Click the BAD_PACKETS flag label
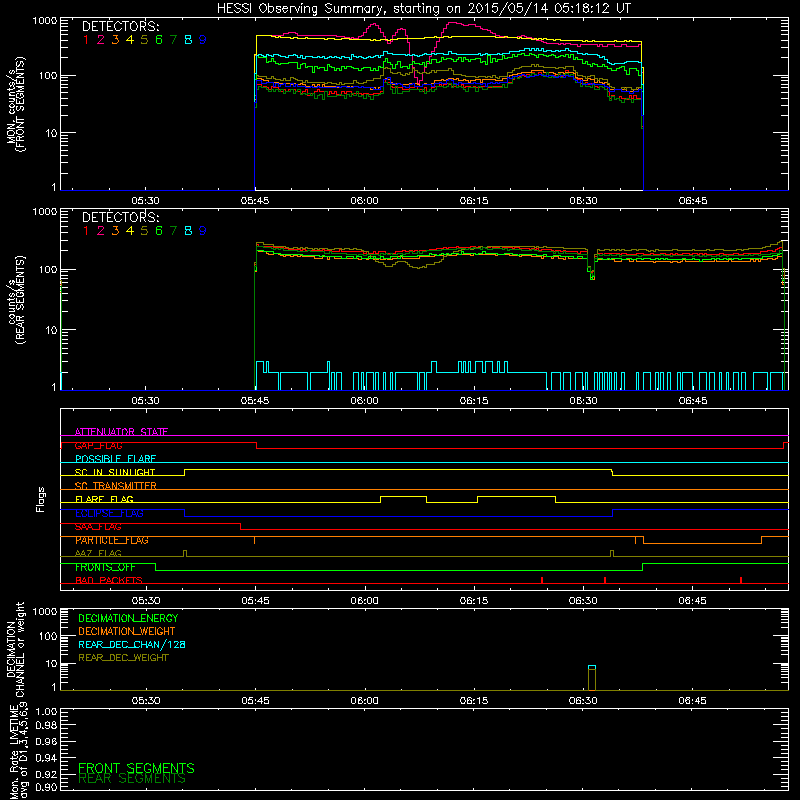This screenshot has width=800, height=800. point(109,580)
